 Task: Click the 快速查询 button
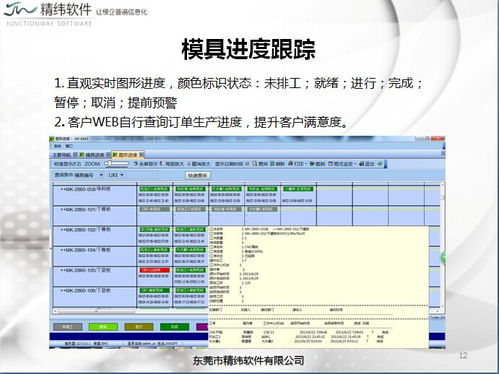pyautogui.click(x=198, y=175)
